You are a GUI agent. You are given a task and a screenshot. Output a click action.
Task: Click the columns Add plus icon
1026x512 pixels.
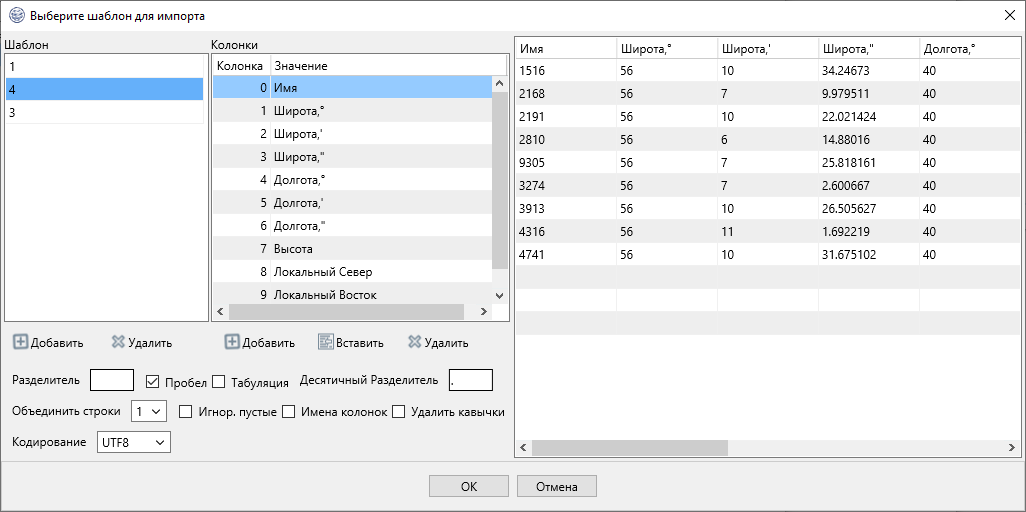[232, 342]
